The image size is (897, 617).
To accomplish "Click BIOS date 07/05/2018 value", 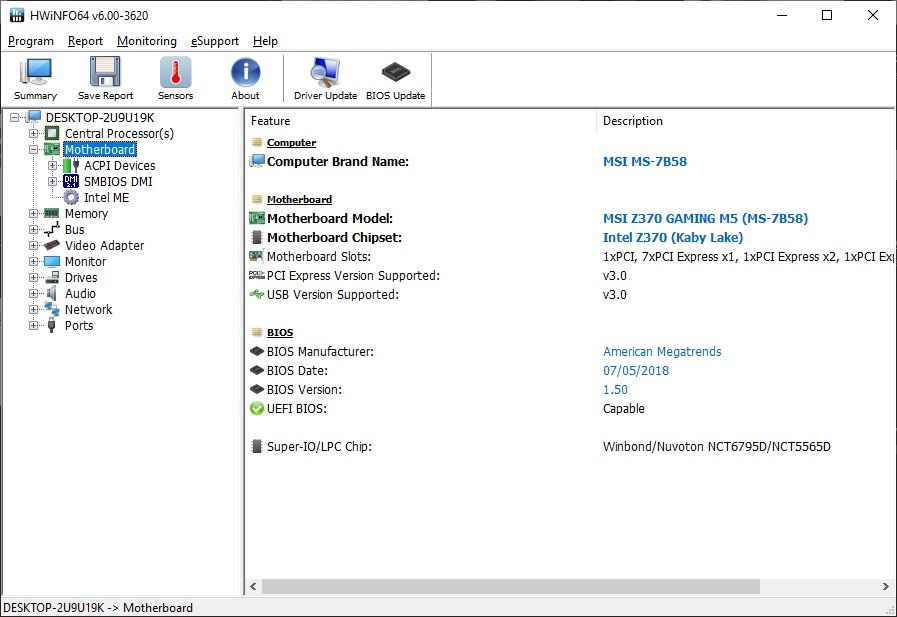I will click(x=636, y=371).
